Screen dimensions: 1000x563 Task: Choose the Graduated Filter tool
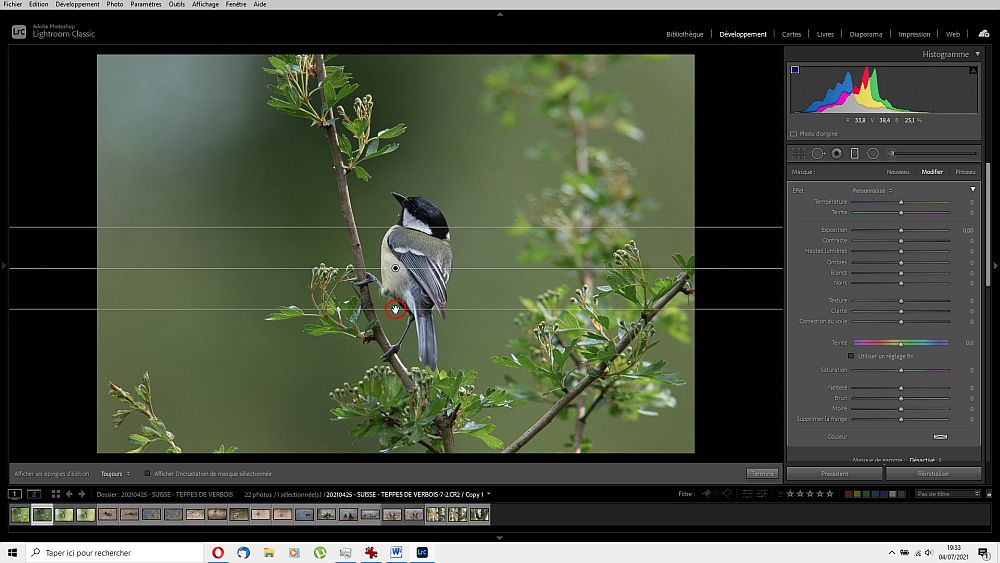coord(854,153)
